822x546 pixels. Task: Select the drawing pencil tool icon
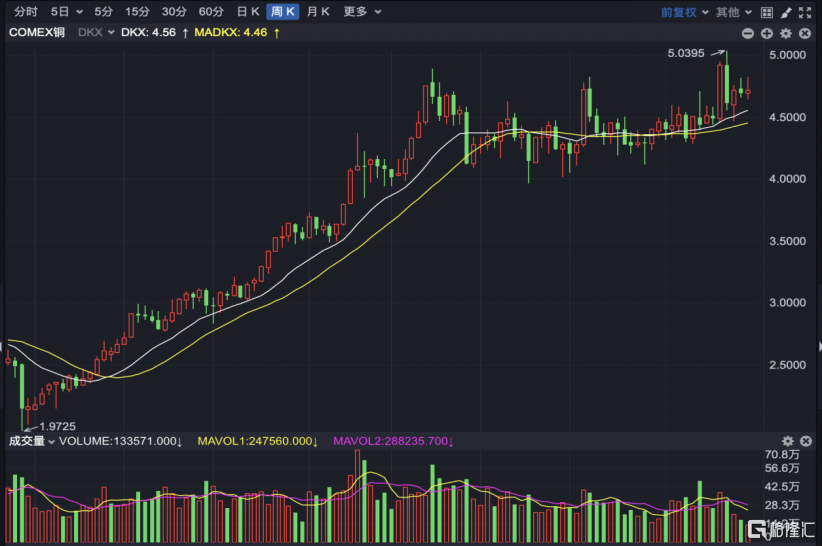[x=786, y=13]
